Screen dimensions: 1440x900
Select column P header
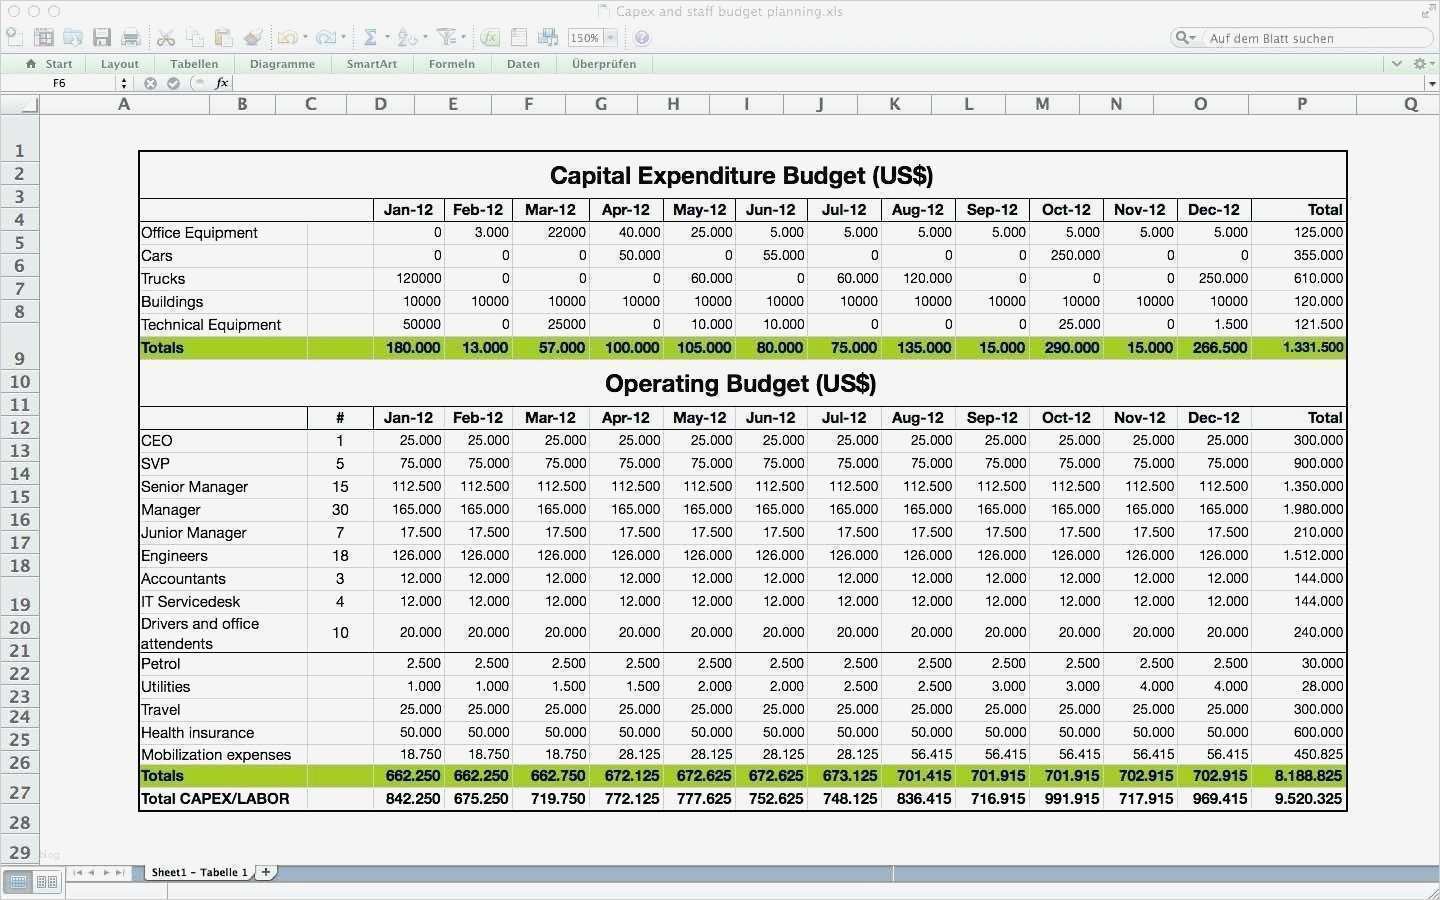(1301, 103)
